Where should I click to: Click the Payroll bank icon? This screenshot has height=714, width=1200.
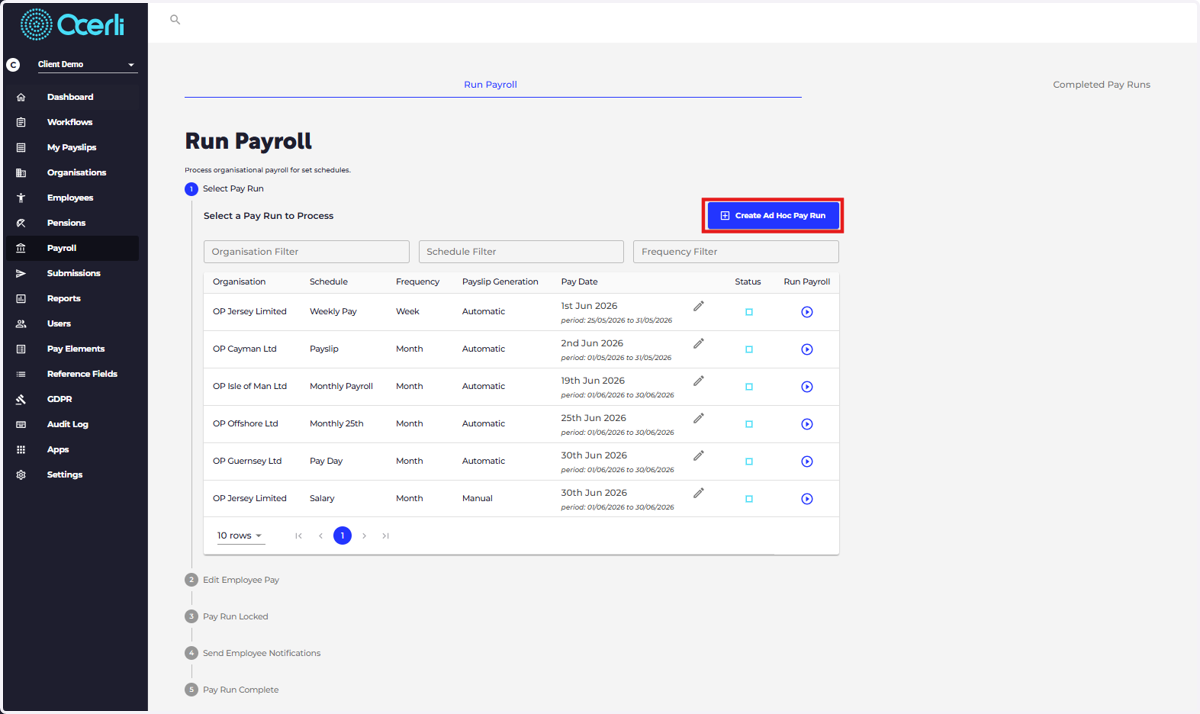tap(21, 248)
